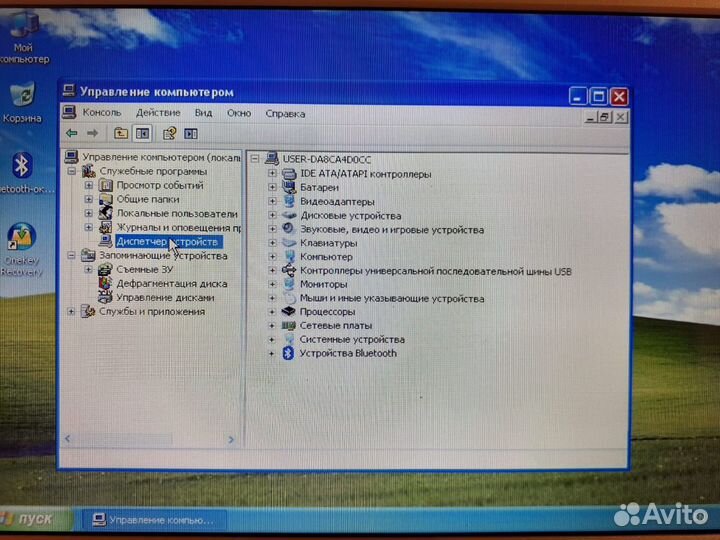The height and width of the screenshot is (540, 720).
Task: Select the Журналы и оповещения tree item
Action: click(178, 227)
